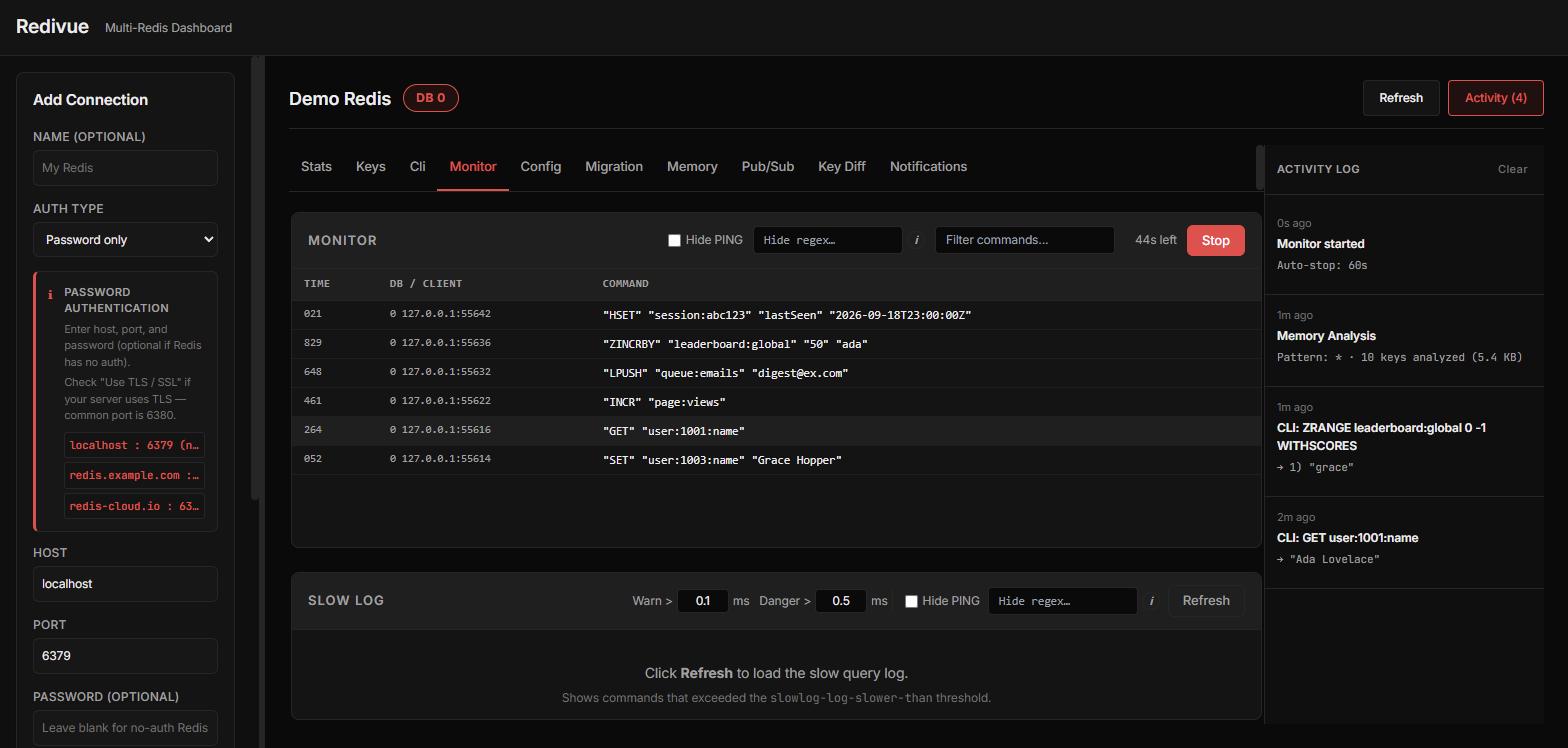Switch to the Memory tab
This screenshot has width=1568, height=748.
(692, 167)
